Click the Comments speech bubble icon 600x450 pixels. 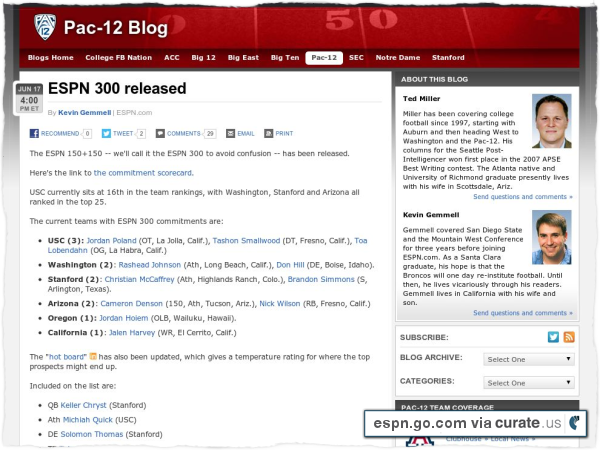tap(160, 133)
